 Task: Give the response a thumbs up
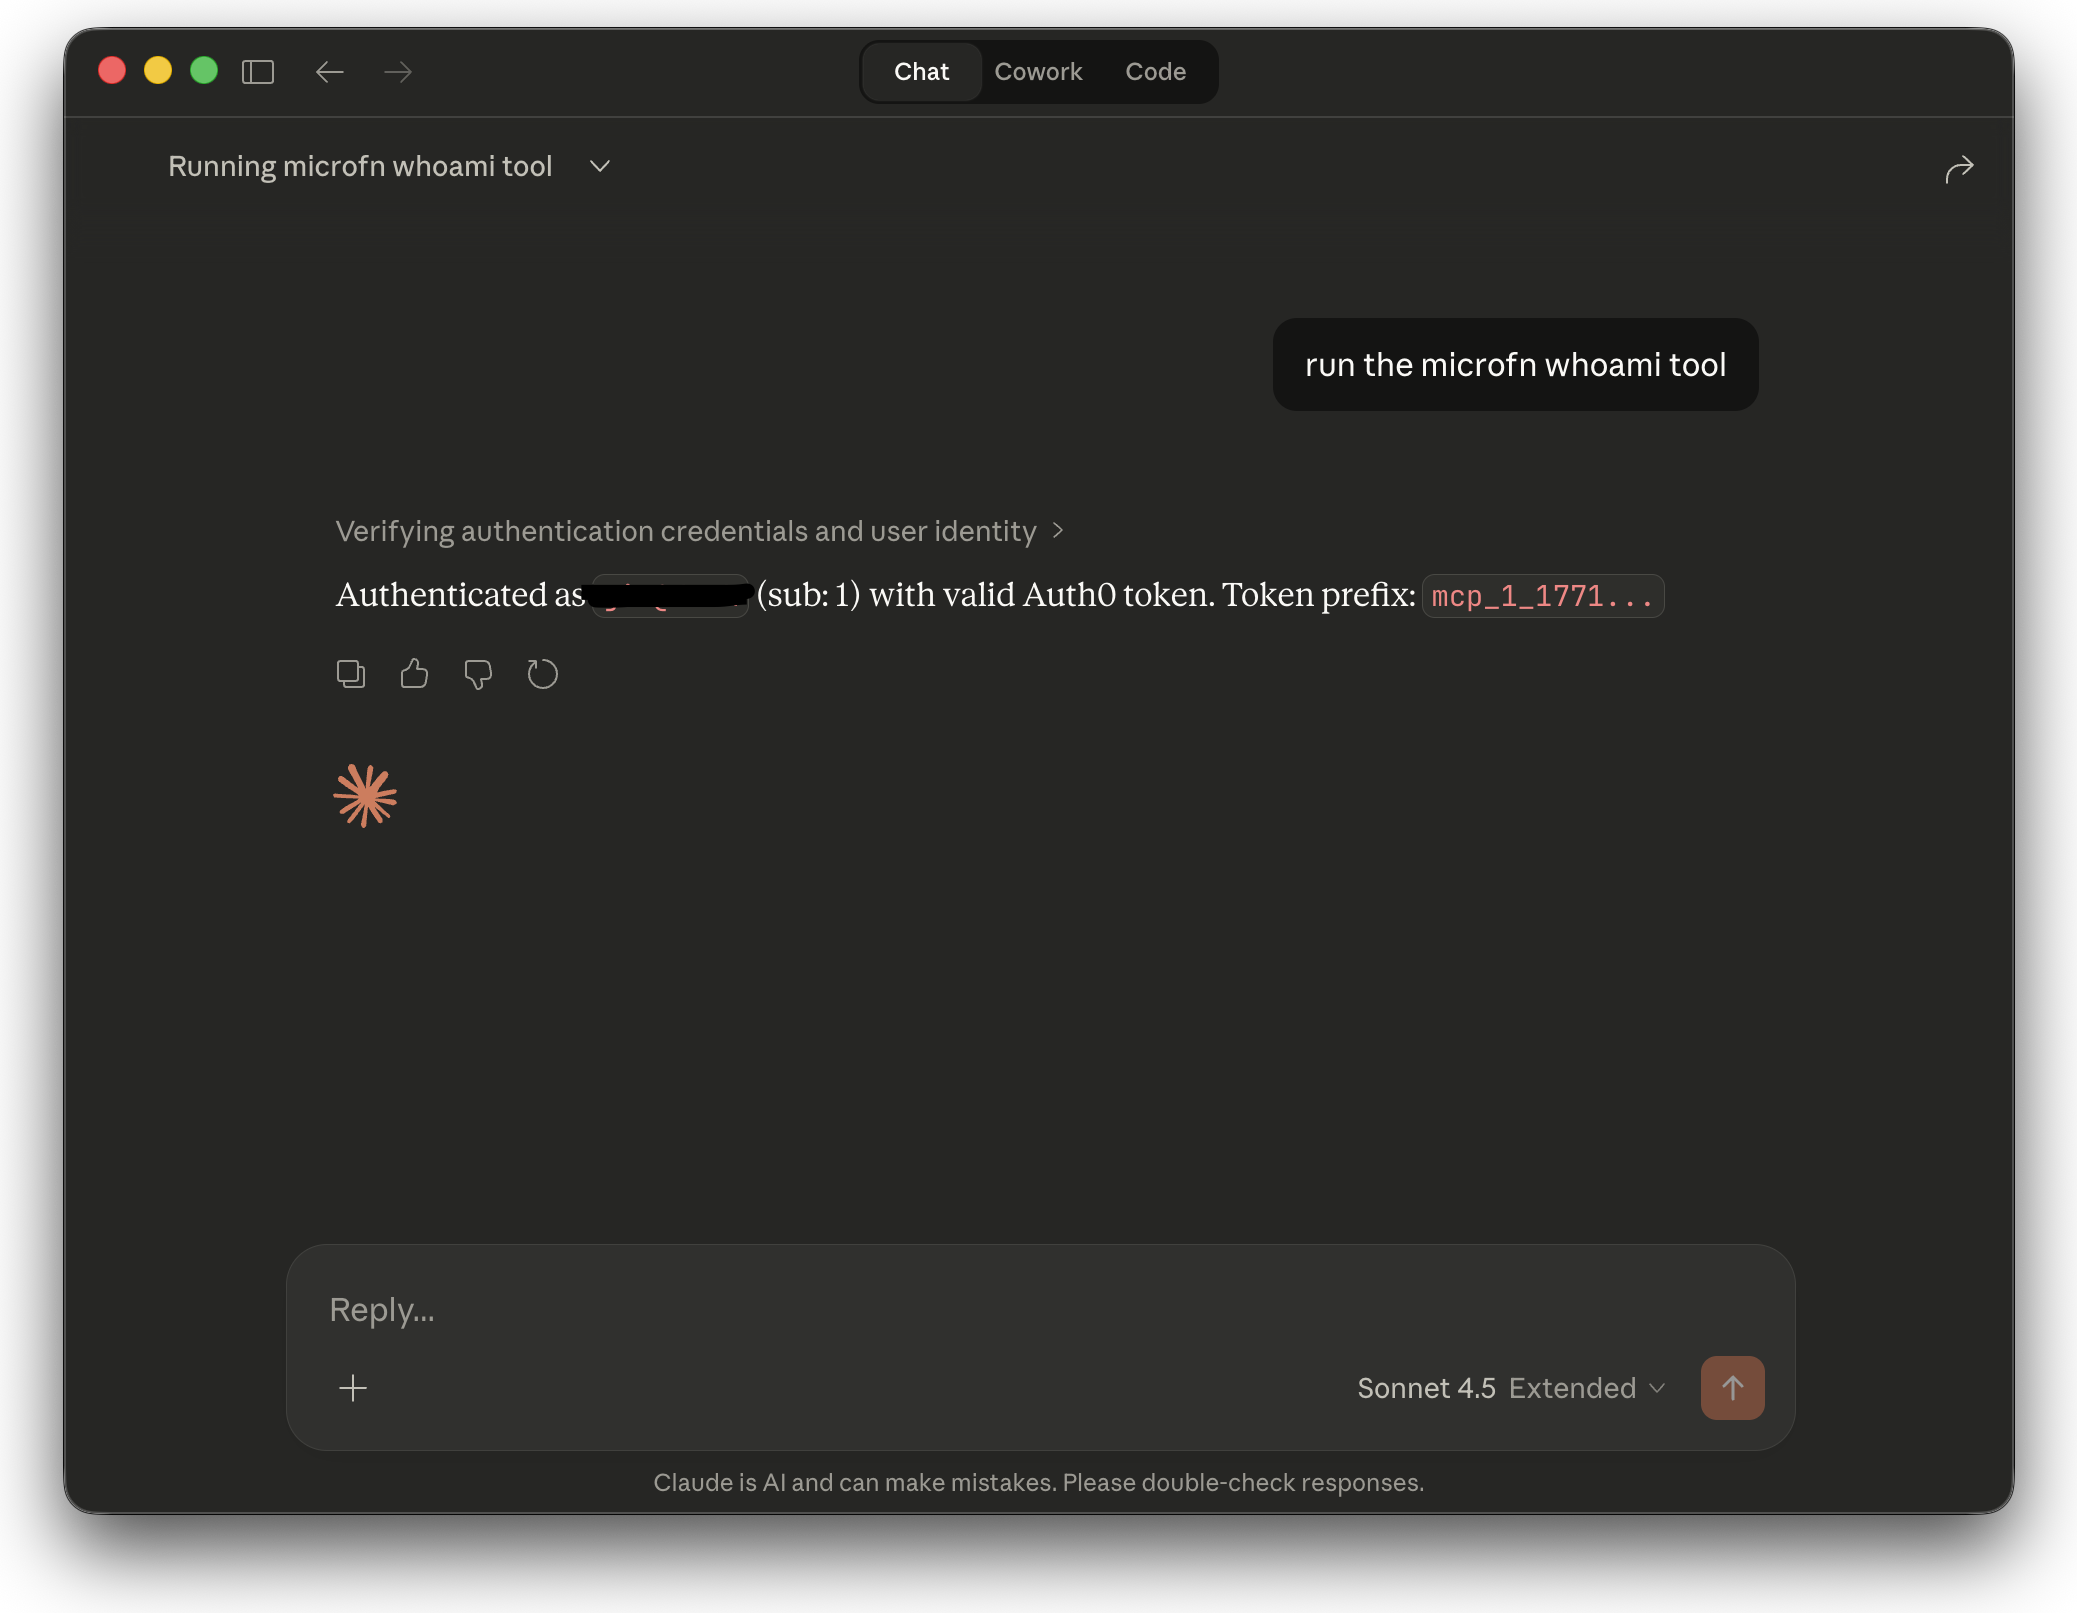414,674
